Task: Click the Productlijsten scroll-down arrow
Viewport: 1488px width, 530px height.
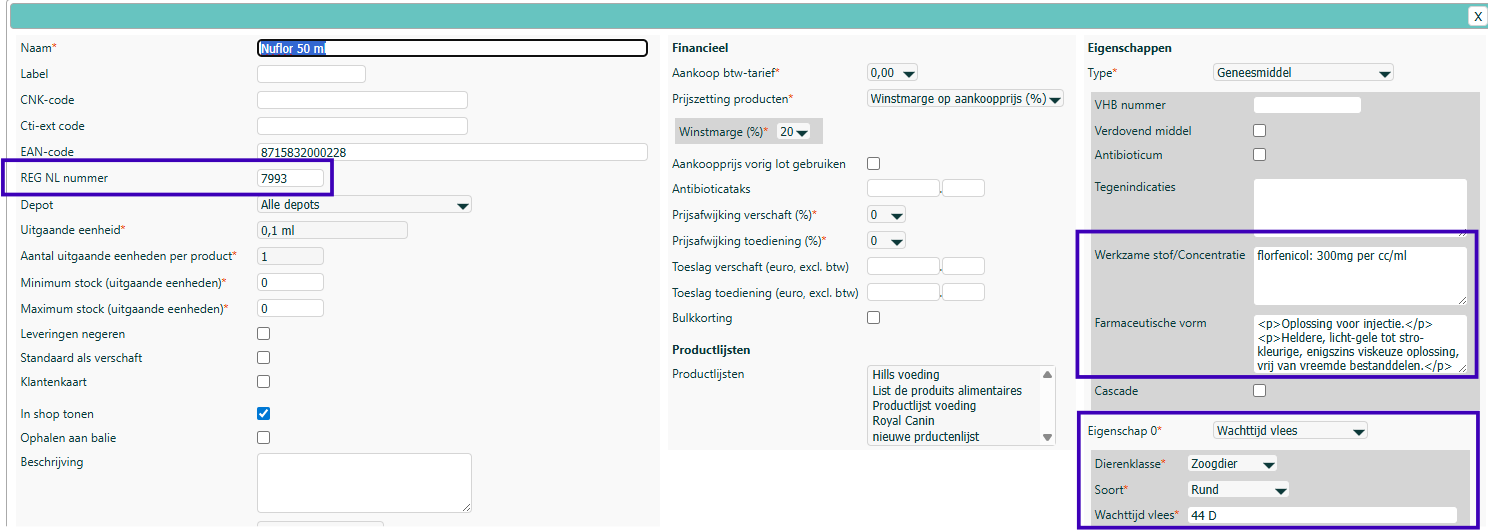Action: (1047, 437)
